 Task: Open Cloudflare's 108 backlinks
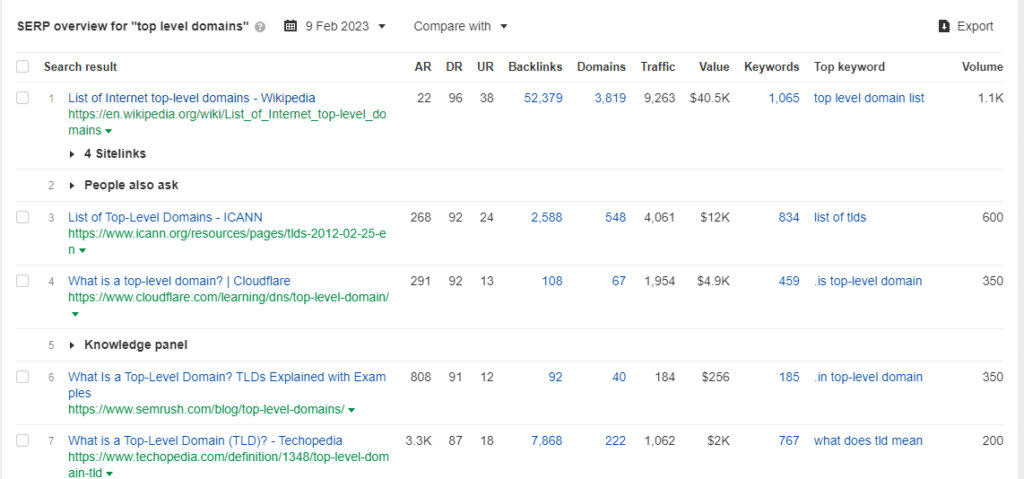coord(552,281)
